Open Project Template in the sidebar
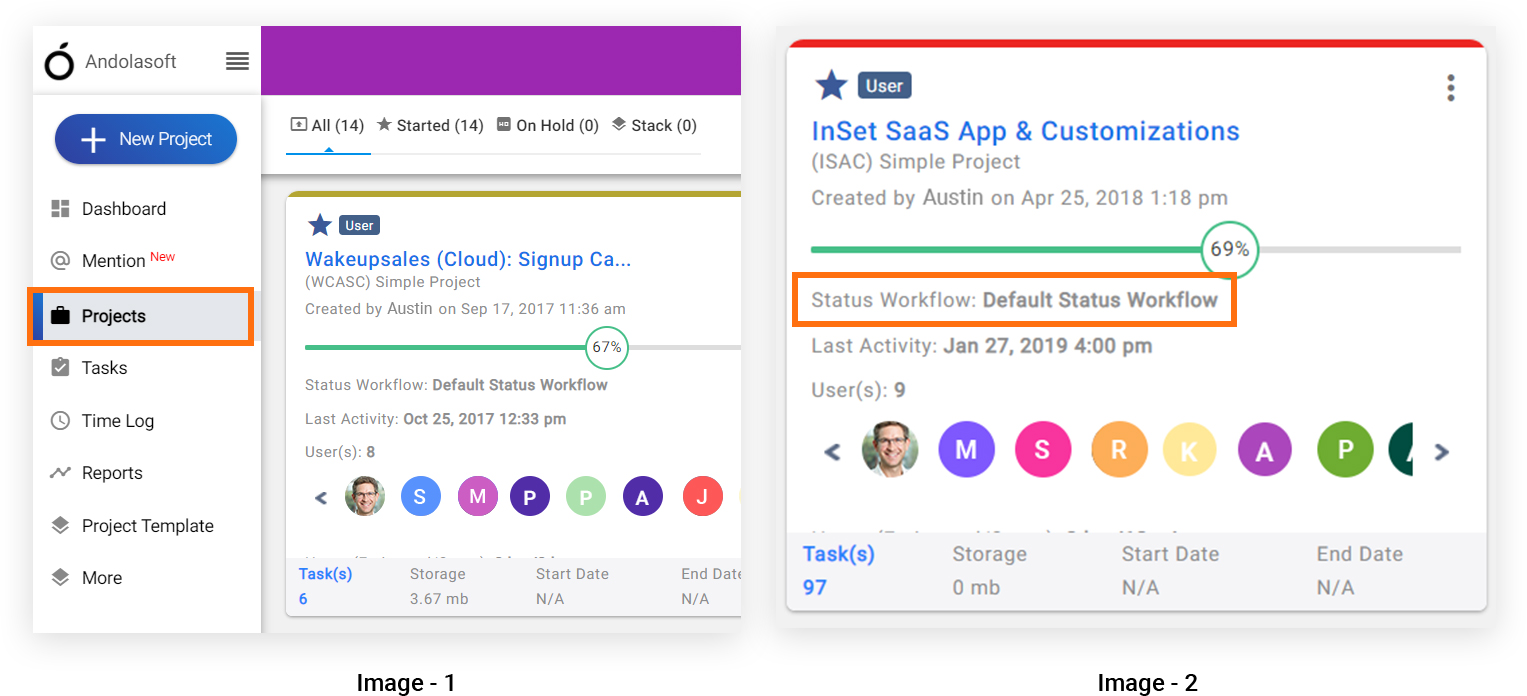Image resolution: width=1527 pixels, height=696 pixels. 146,526
